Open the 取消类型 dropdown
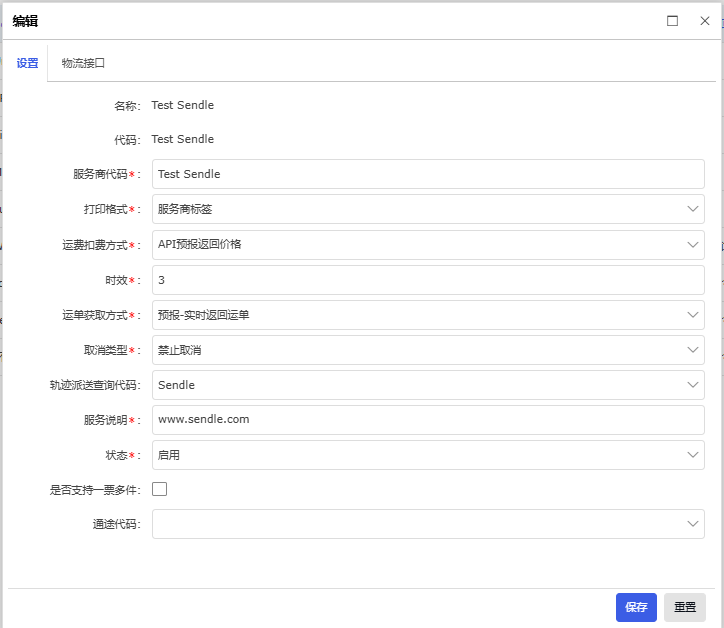Image resolution: width=724 pixels, height=628 pixels. [427, 350]
